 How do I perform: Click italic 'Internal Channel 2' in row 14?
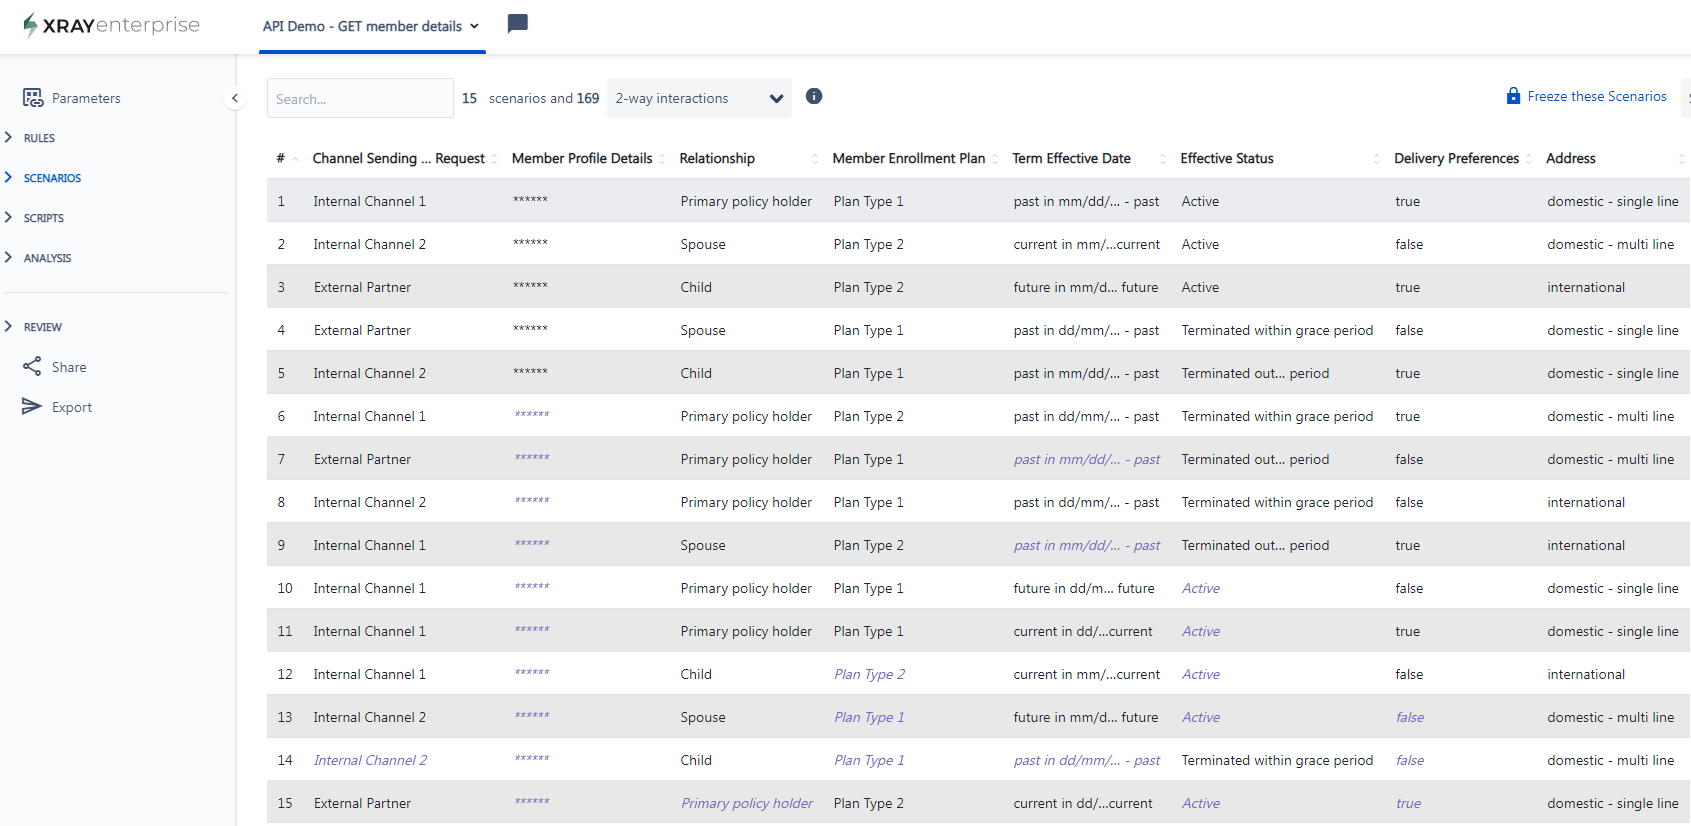pos(370,760)
